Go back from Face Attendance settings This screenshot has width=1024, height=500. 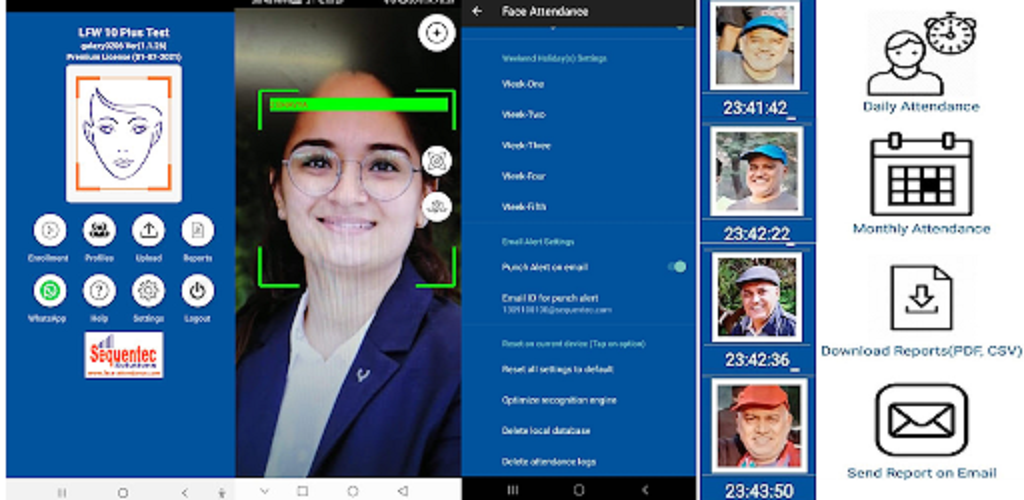pyautogui.click(x=477, y=12)
